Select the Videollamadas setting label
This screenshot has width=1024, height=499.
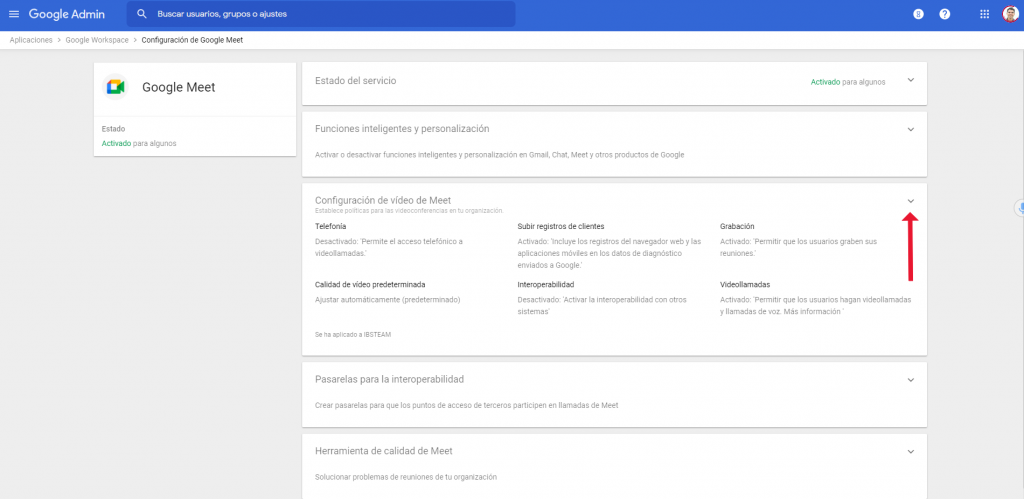[745, 285]
